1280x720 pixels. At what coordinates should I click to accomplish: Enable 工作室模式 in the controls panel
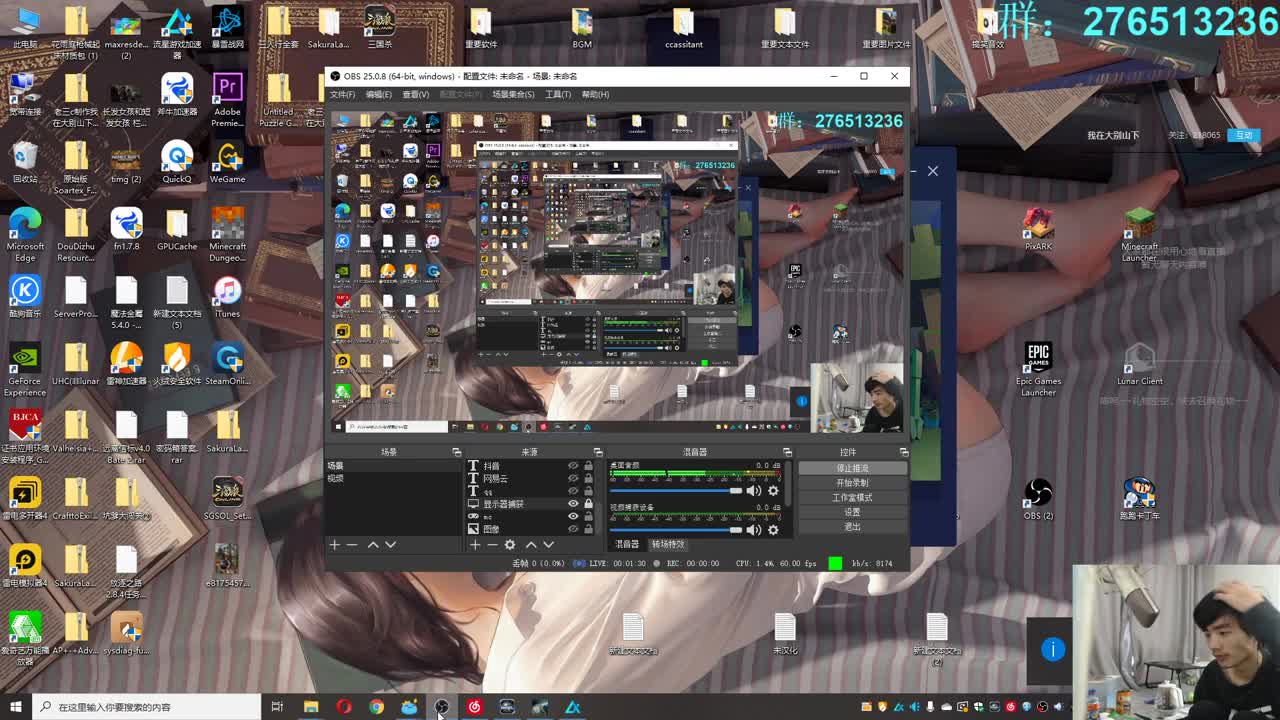(852, 498)
